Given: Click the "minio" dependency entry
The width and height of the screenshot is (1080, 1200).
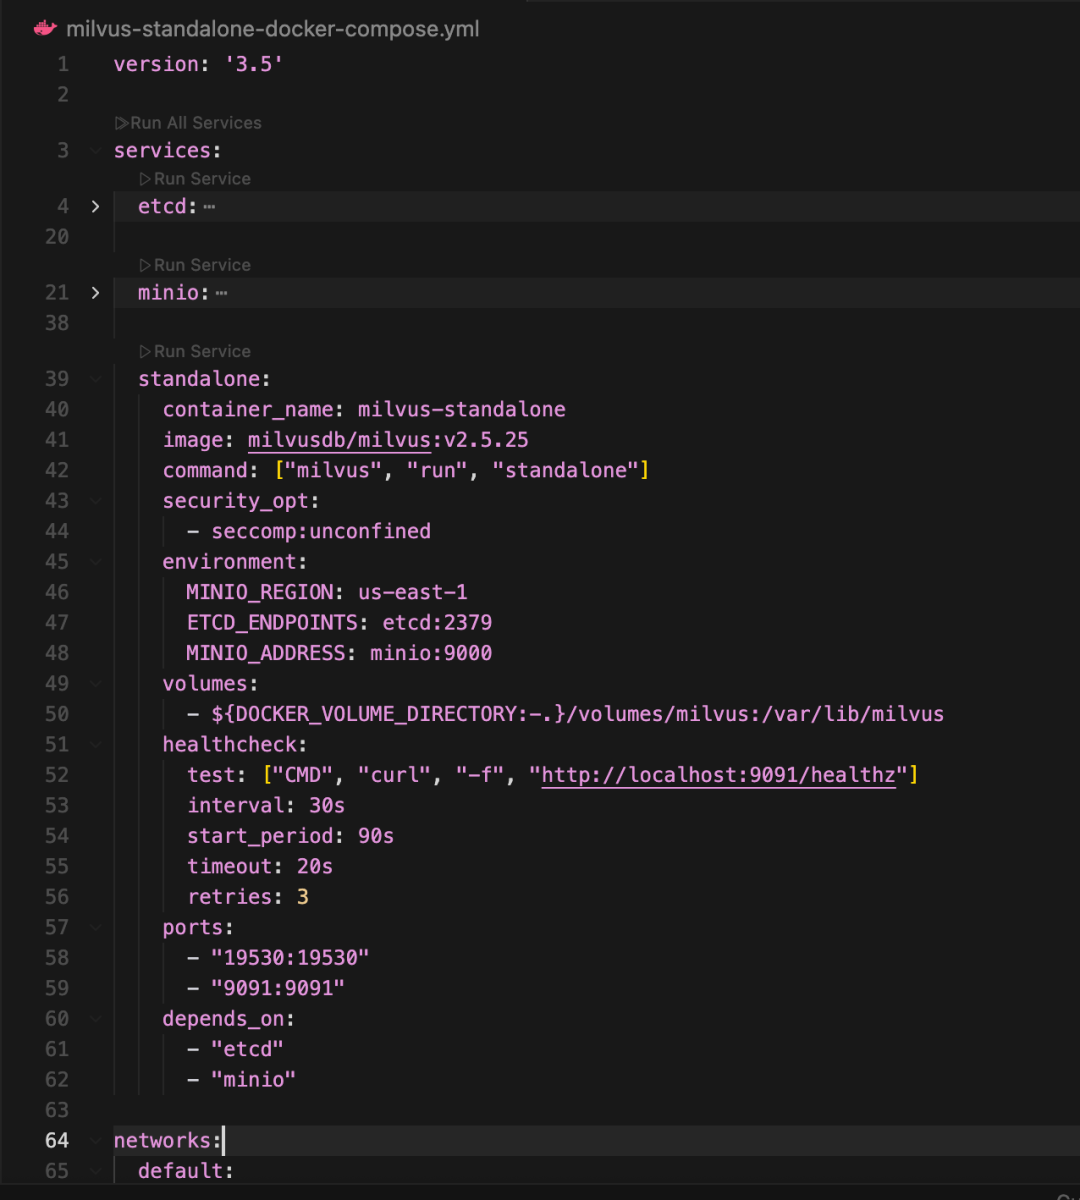Looking at the screenshot, I should [x=254, y=1079].
